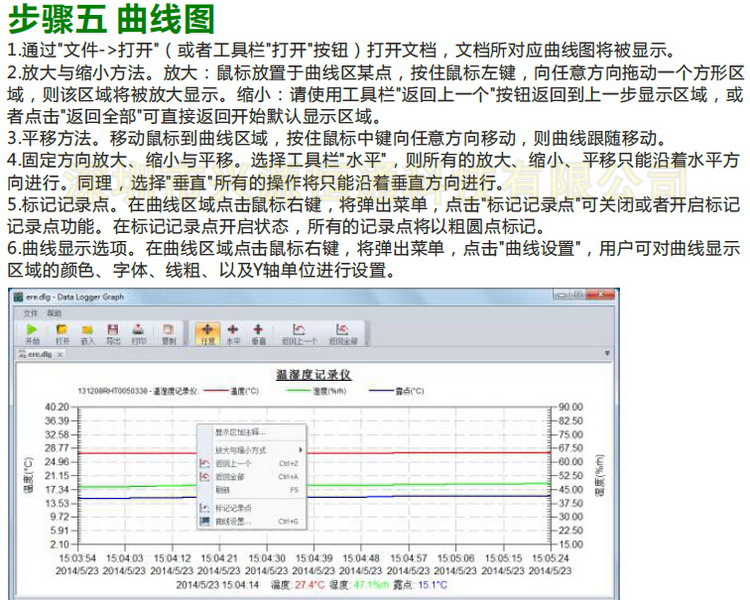Screen dimensions: 750x600
Task: Click the right axis value 15.00
Action: pos(571,544)
